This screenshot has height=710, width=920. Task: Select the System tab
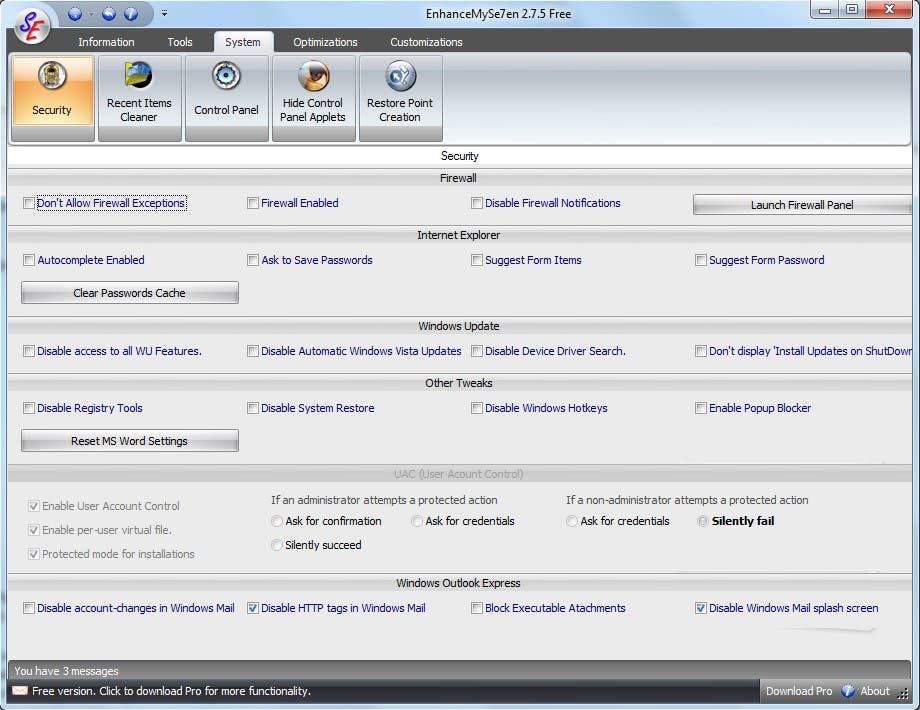[x=243, y=42]
